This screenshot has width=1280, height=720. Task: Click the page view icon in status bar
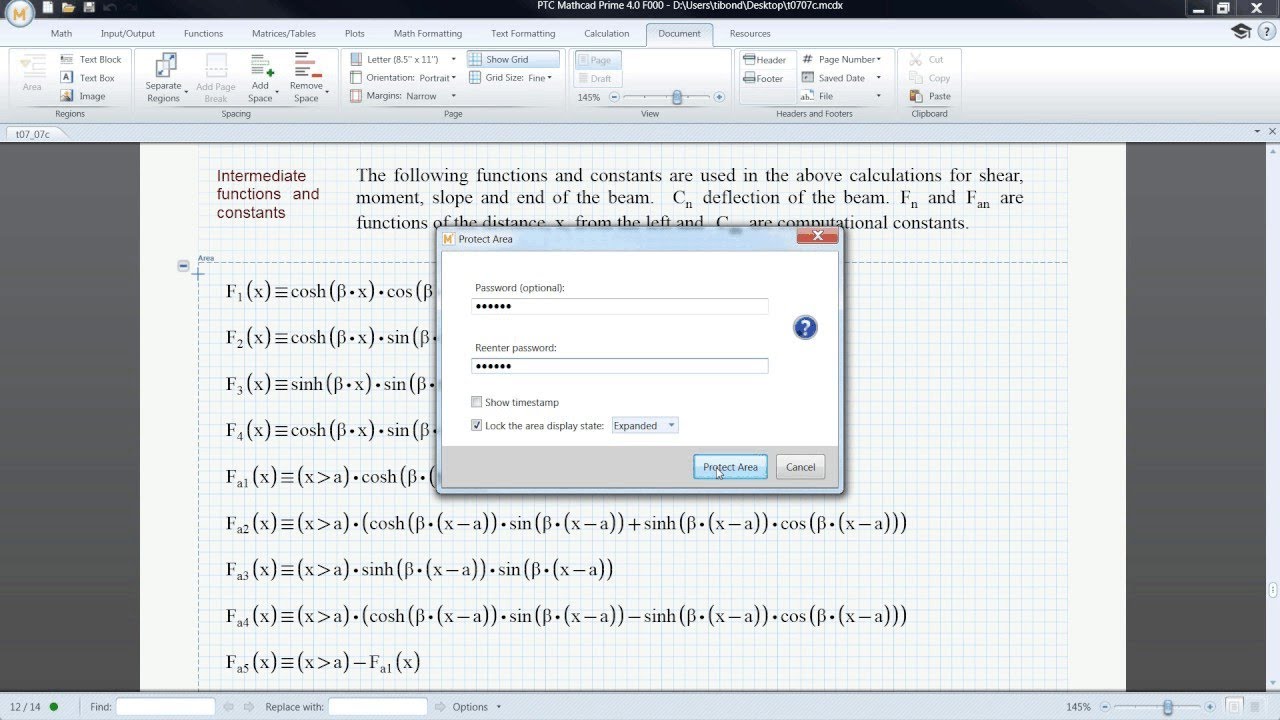tap(1235, 707)
